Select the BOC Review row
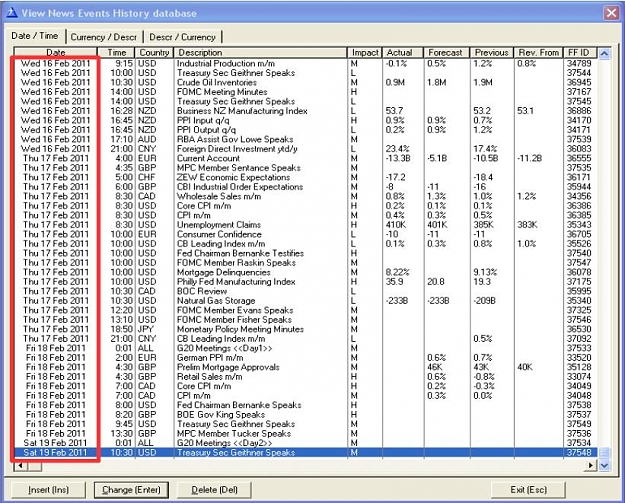625x503 pixels. 305,291
